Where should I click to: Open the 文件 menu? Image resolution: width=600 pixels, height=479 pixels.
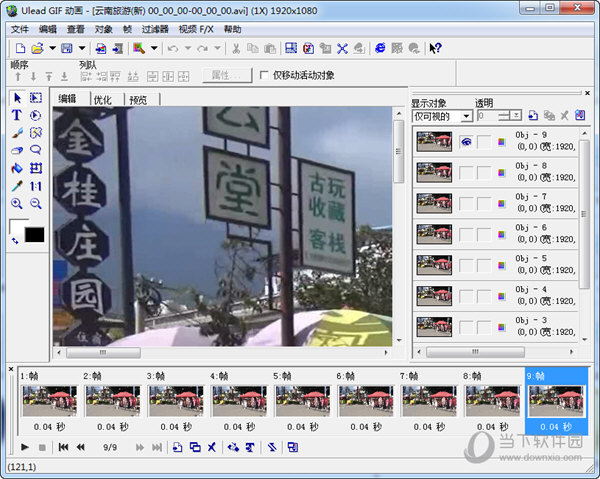pos(20,29)
